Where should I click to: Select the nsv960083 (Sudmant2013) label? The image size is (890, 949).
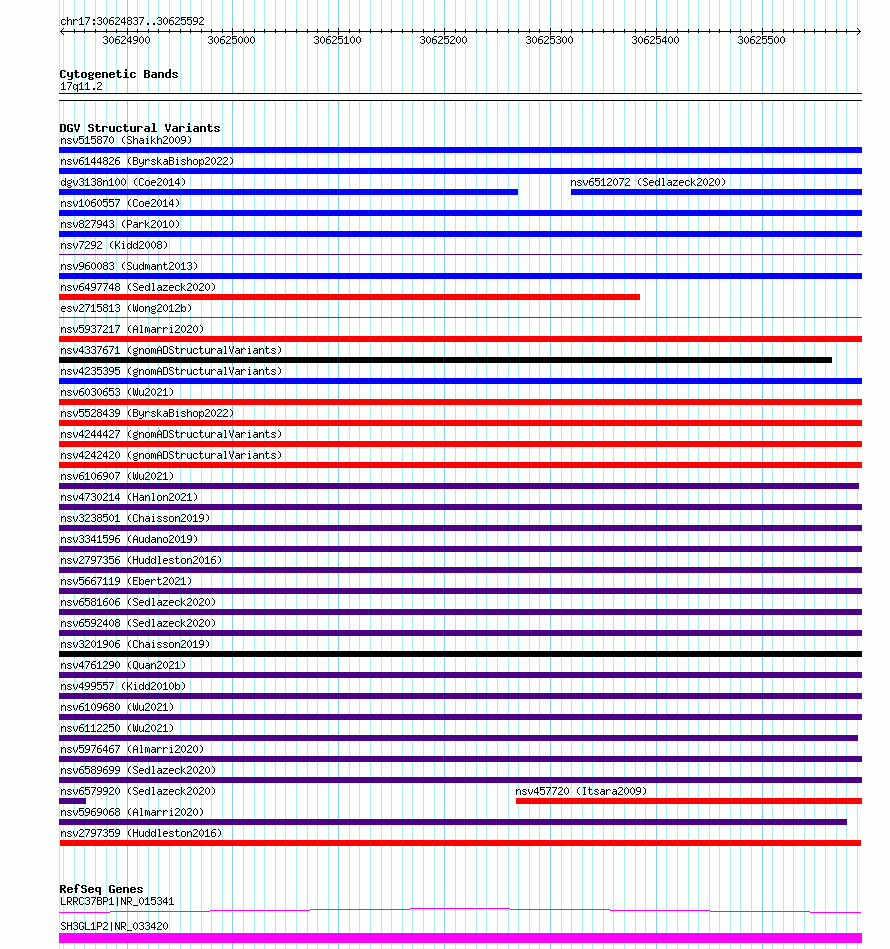coord(129,266)
